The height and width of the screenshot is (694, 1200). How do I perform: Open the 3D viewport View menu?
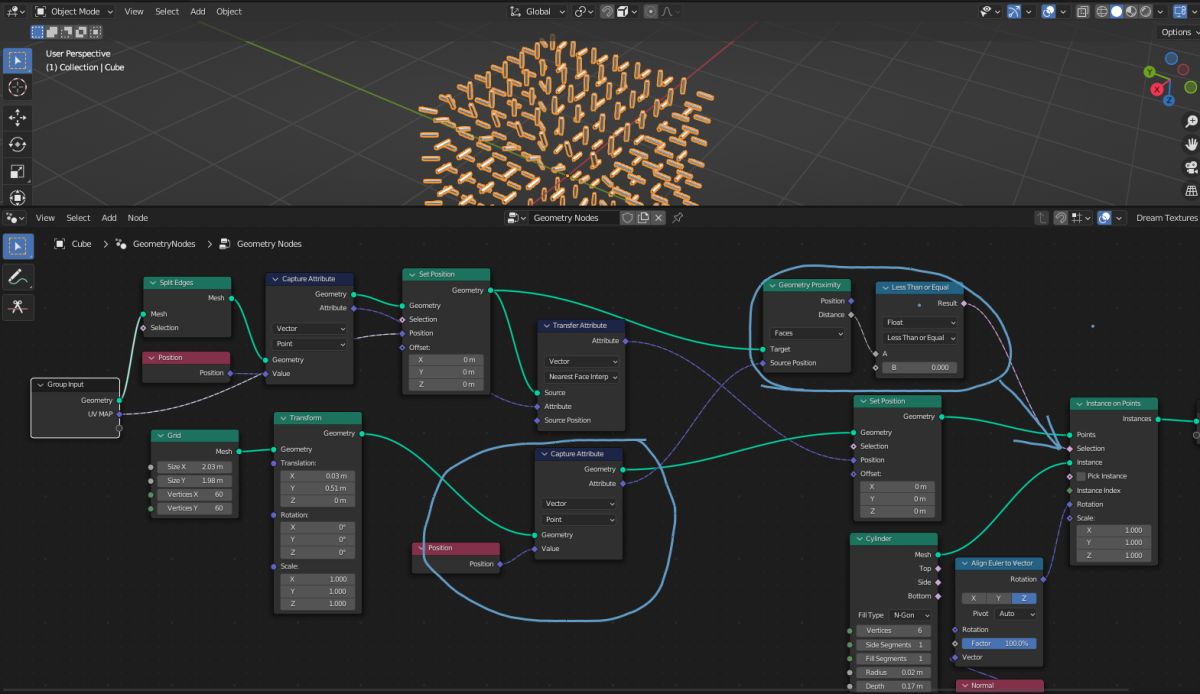pos(134,11)
